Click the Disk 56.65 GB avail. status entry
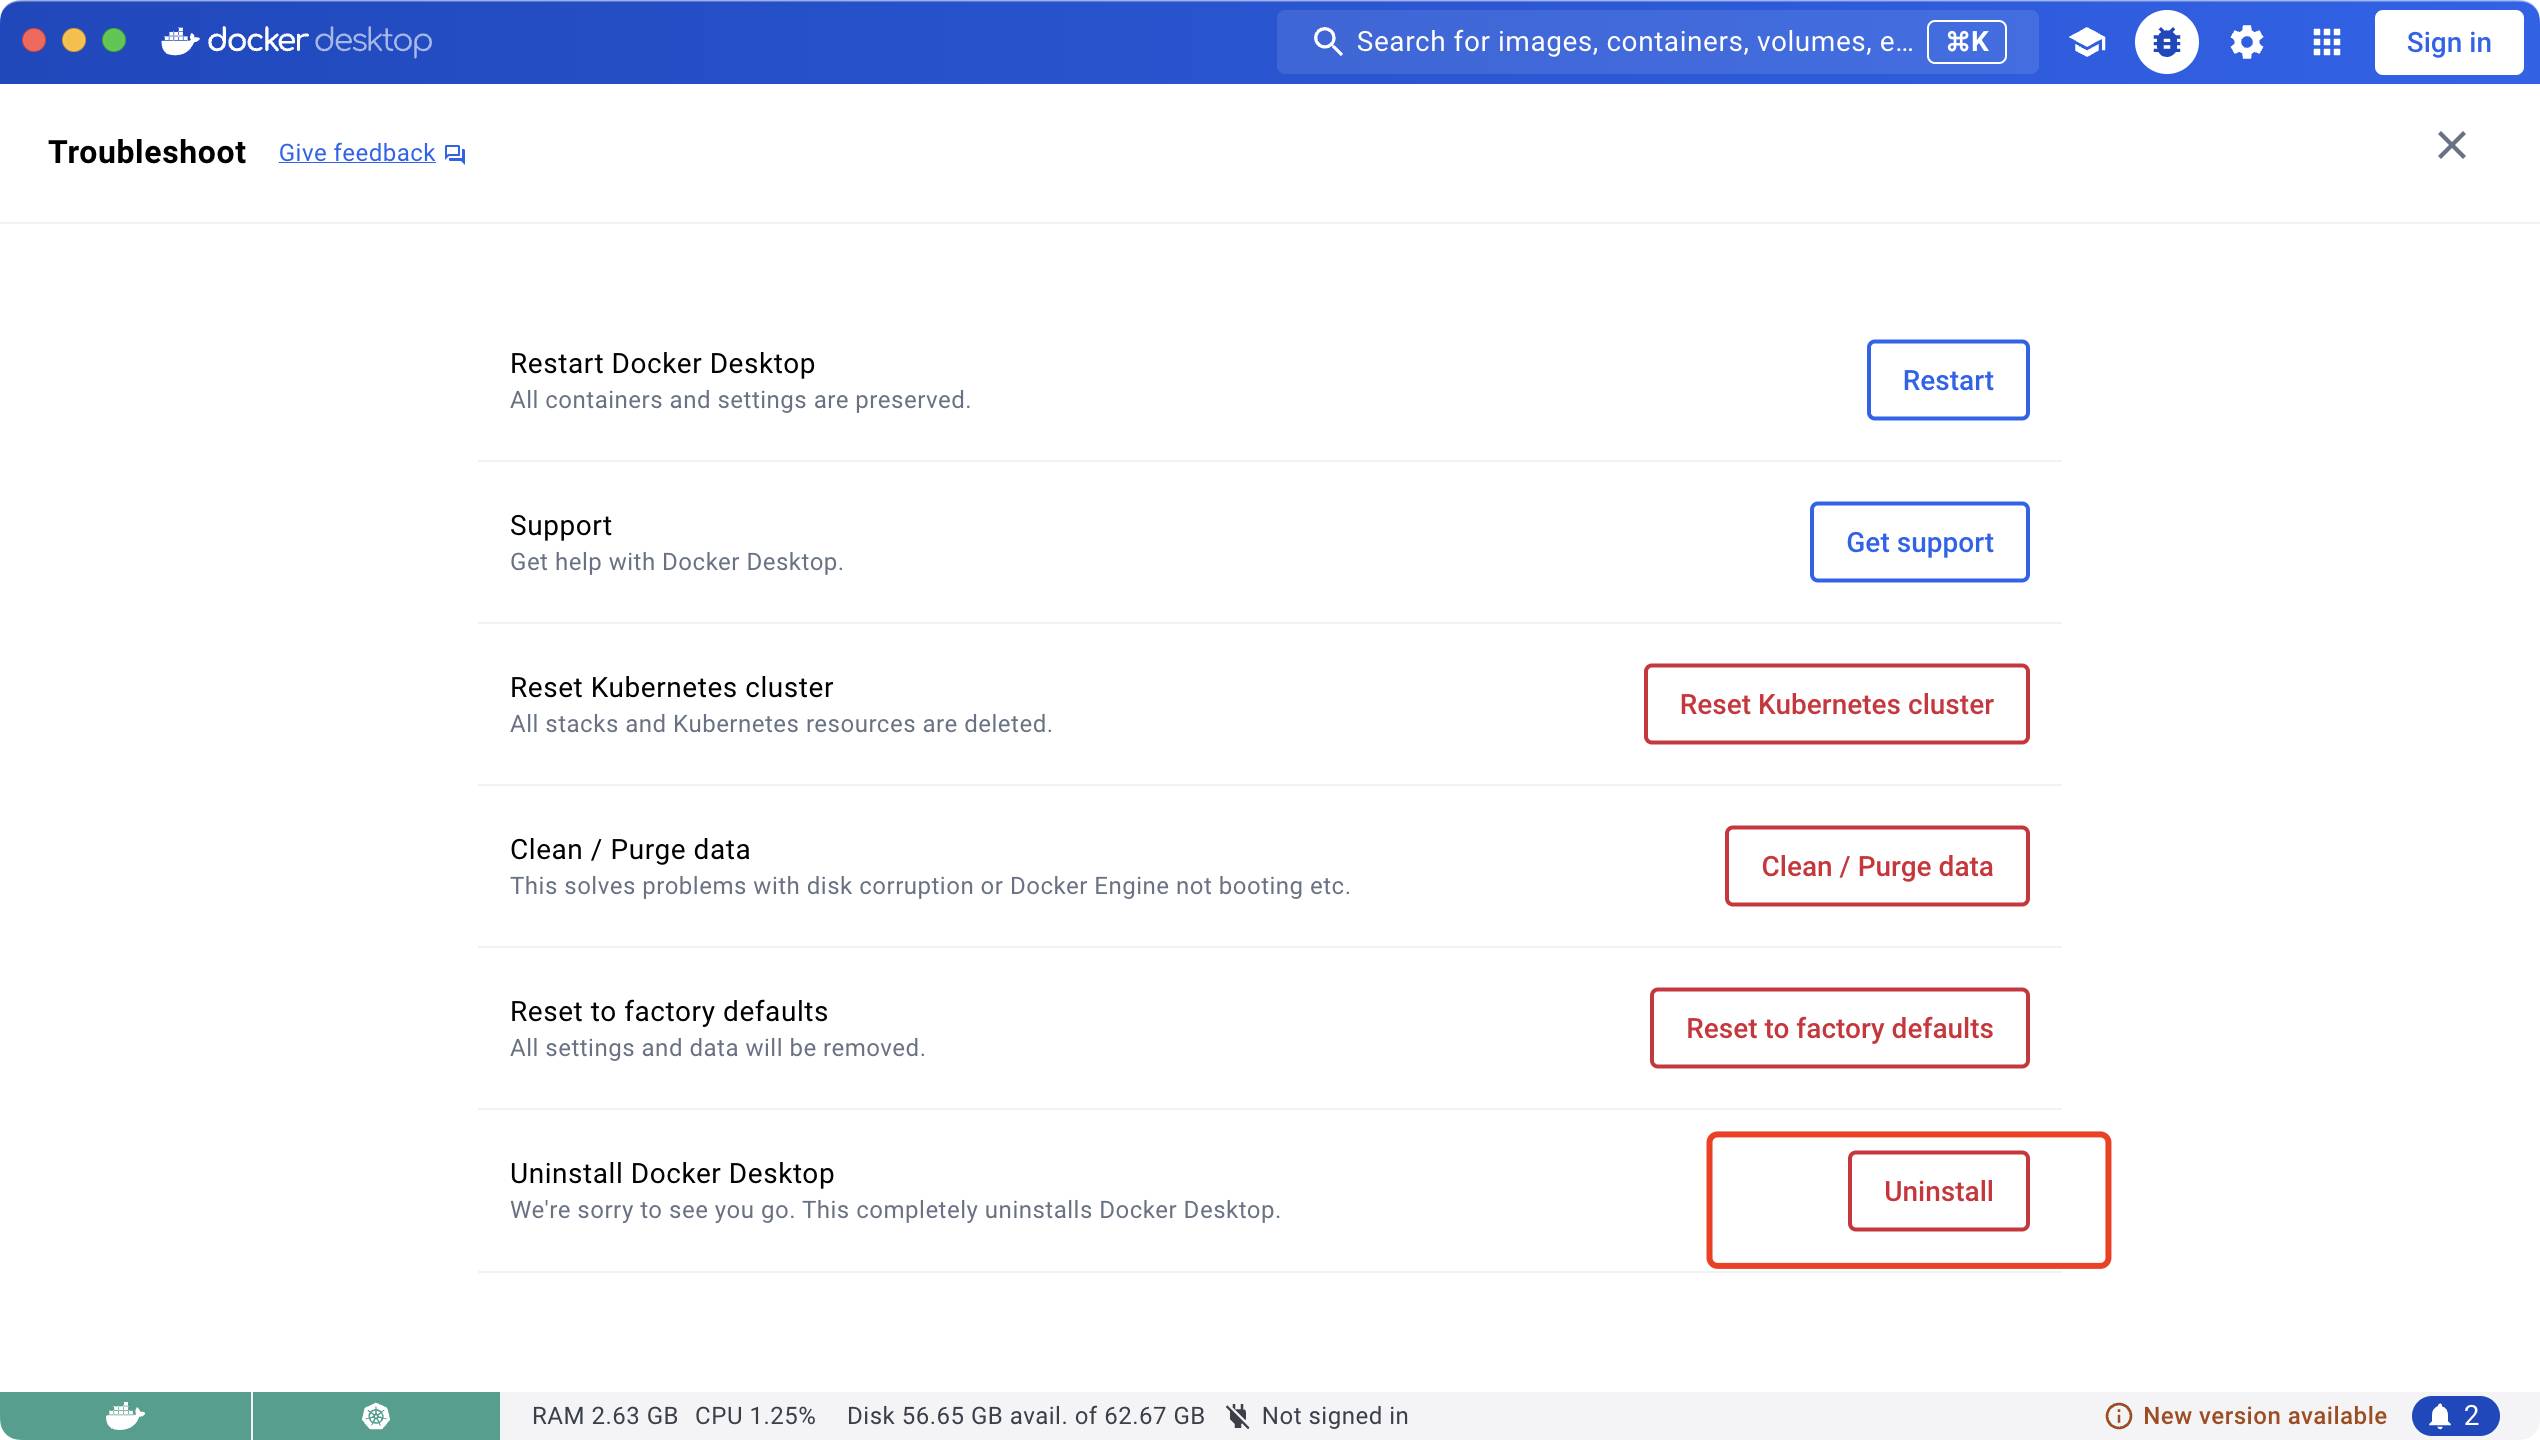 [x=1026, y=1416]
